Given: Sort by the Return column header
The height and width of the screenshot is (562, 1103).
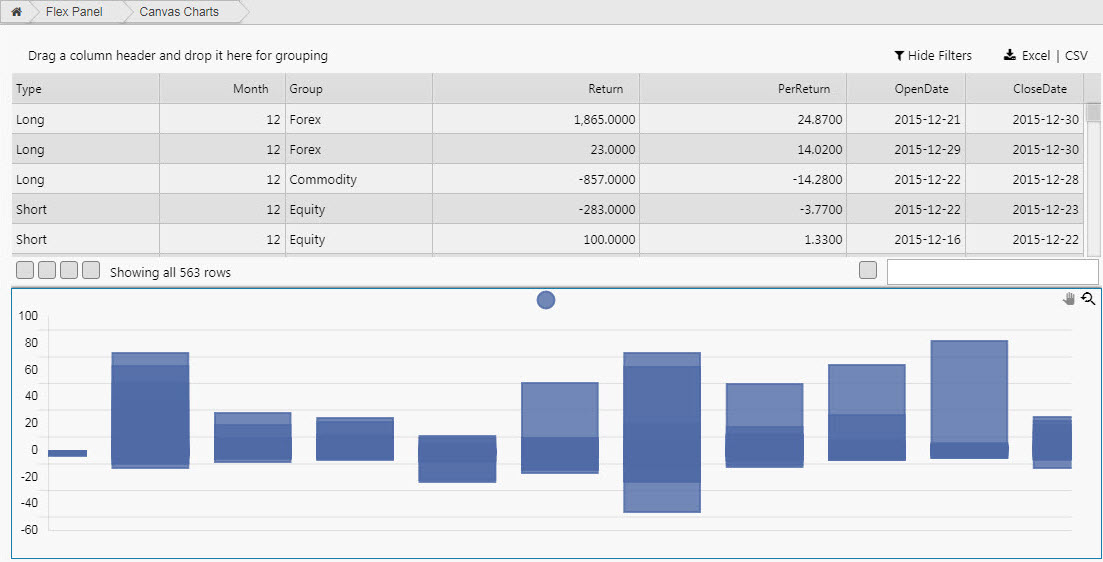Looking at the screenshot, I should pos(605,89).
